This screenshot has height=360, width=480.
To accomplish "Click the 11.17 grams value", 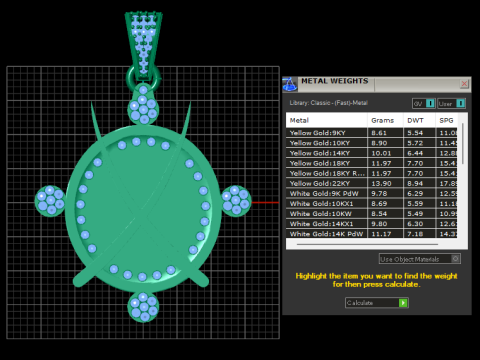I will pyautogui.click(x=381, y=234).
